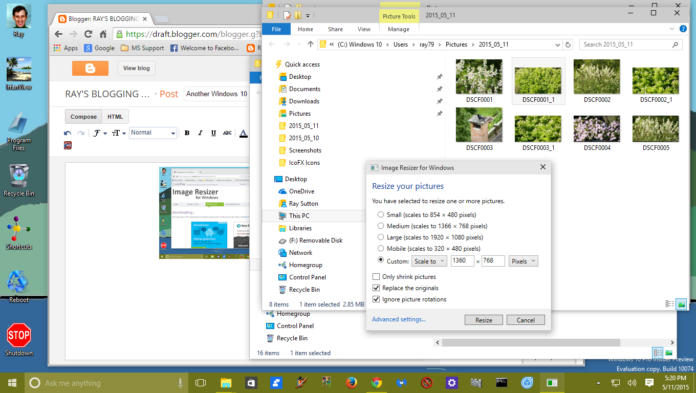The image size is (696, 393).
Task: Select the Screenshots folder in navigation pane
Action: click(x=304, y=151)
